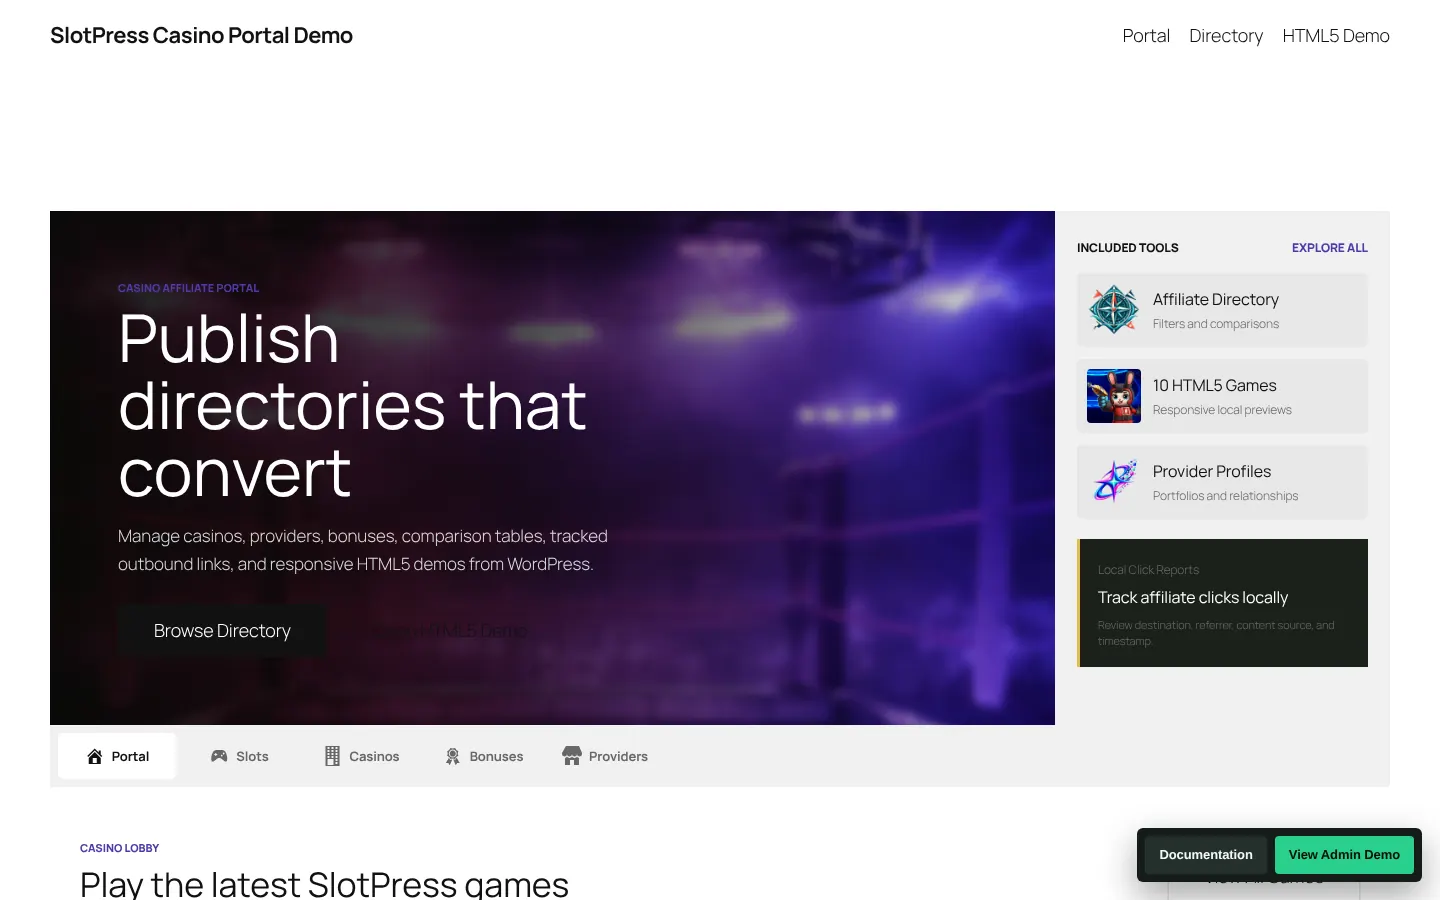Click the "Manage casinos, providers, bonuses" paragraph
Viewport: 1440px width, 900px height.
[x=363, y=550]
